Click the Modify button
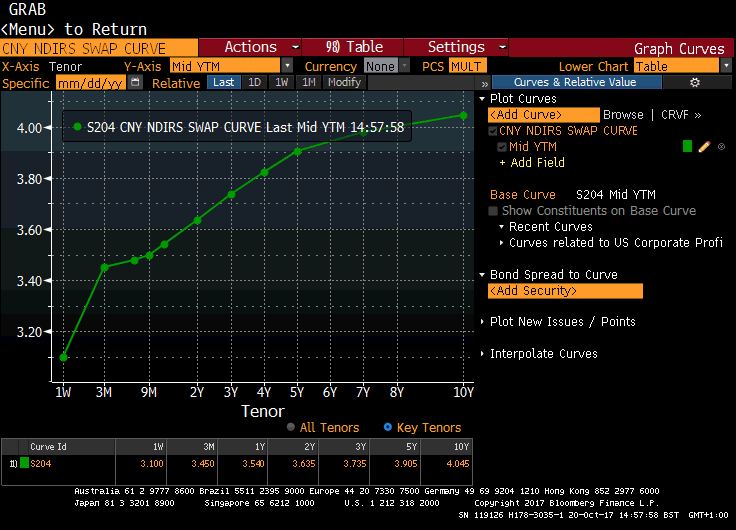Viewport: 736px width, 530px height. click(x=344, y=83)
